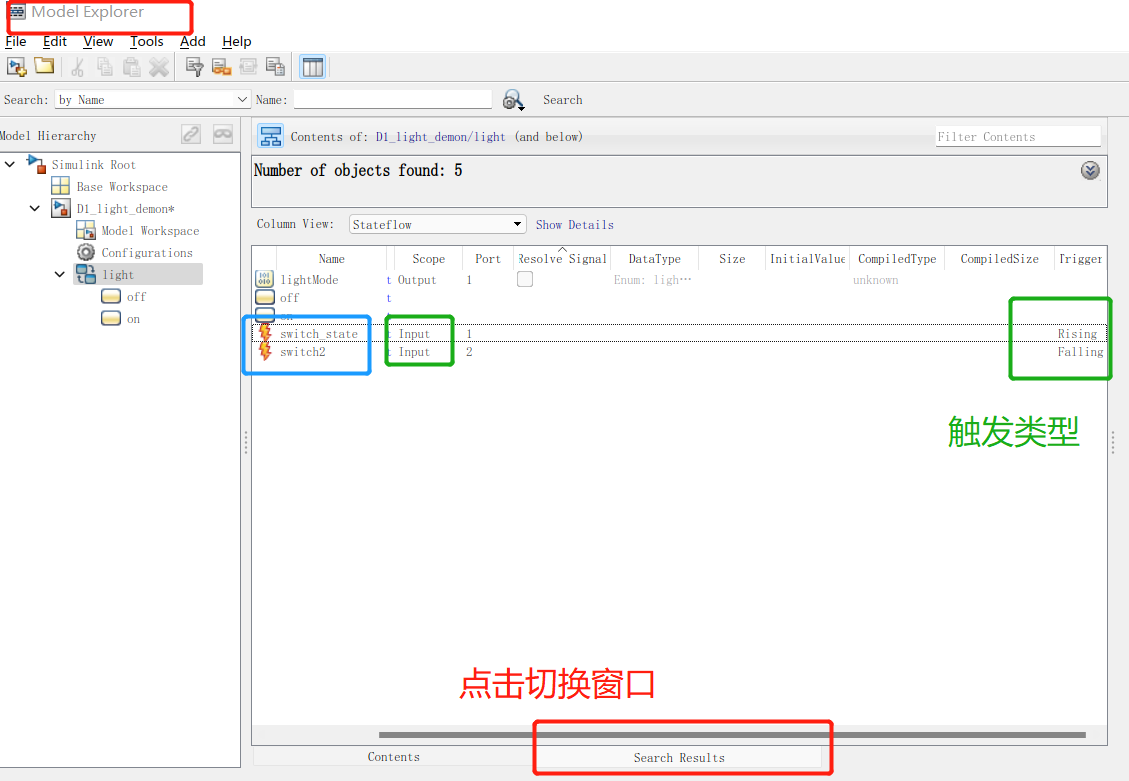The height and width of the screenshot is (781, 1129).
Task: Click the Search button
Action: pos(562,100)
